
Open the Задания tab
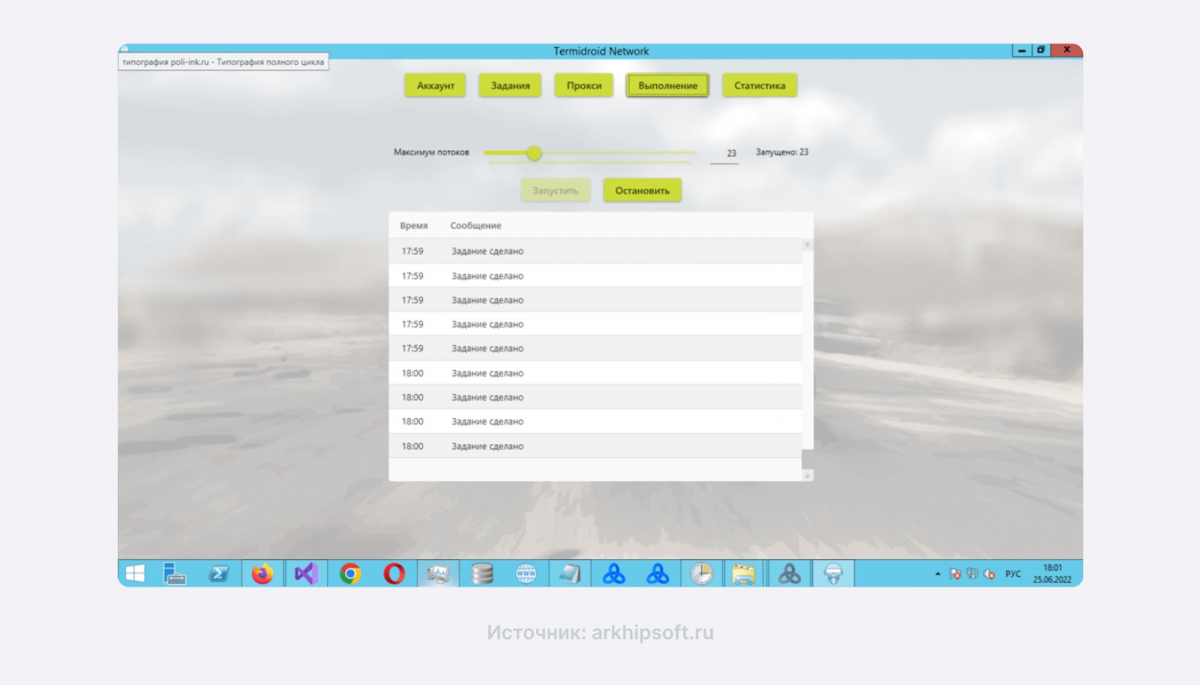point(510,86)
